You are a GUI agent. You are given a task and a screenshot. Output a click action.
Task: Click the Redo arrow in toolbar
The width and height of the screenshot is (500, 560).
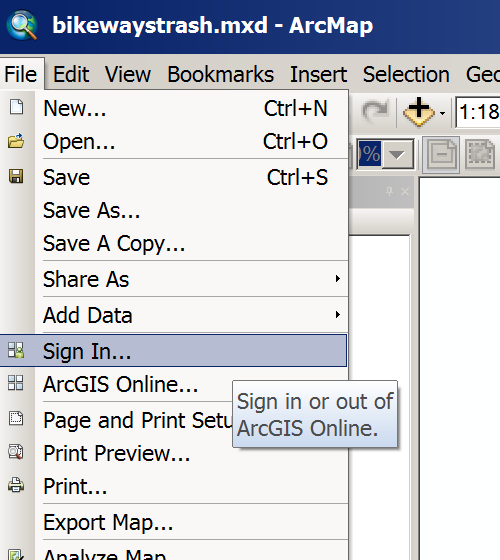375,111
